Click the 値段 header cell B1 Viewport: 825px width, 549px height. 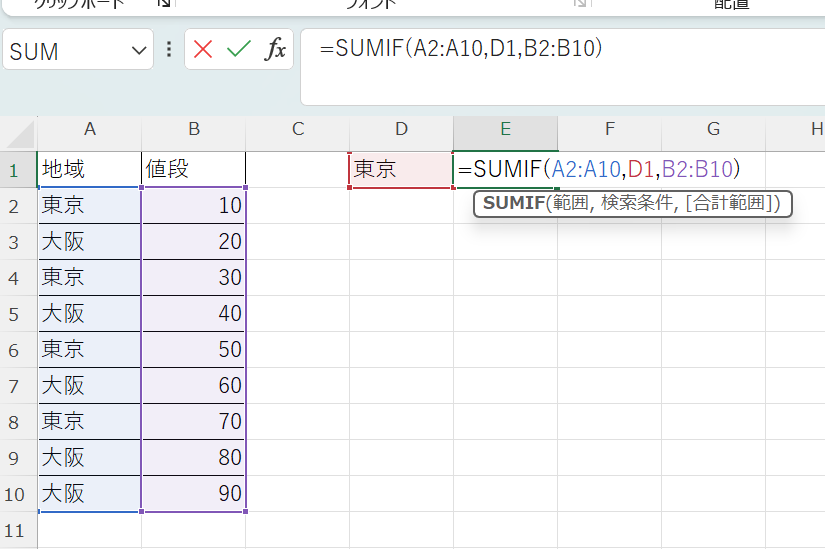pos(193,170)
